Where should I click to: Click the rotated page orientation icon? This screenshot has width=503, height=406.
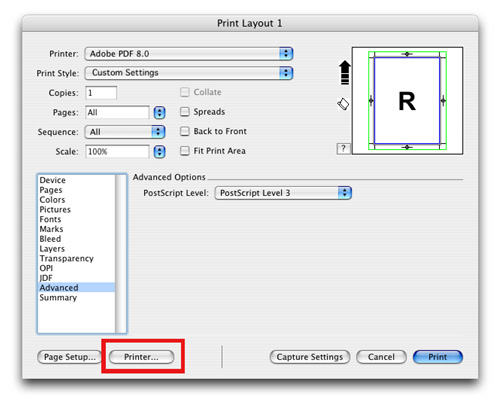pos(343,104)
